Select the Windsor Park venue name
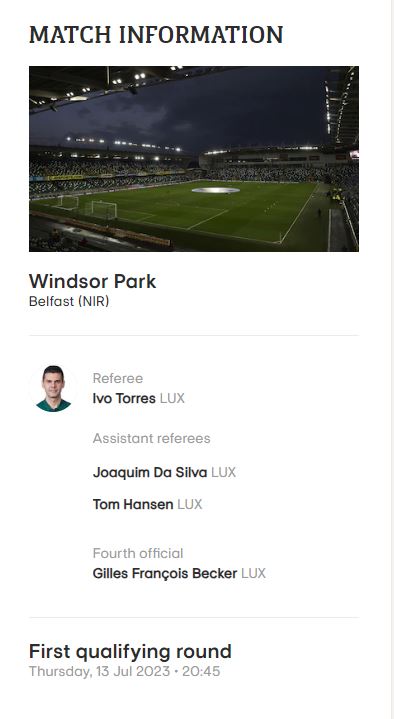Viewport: 394px width, 719px height. pos(93,281)
